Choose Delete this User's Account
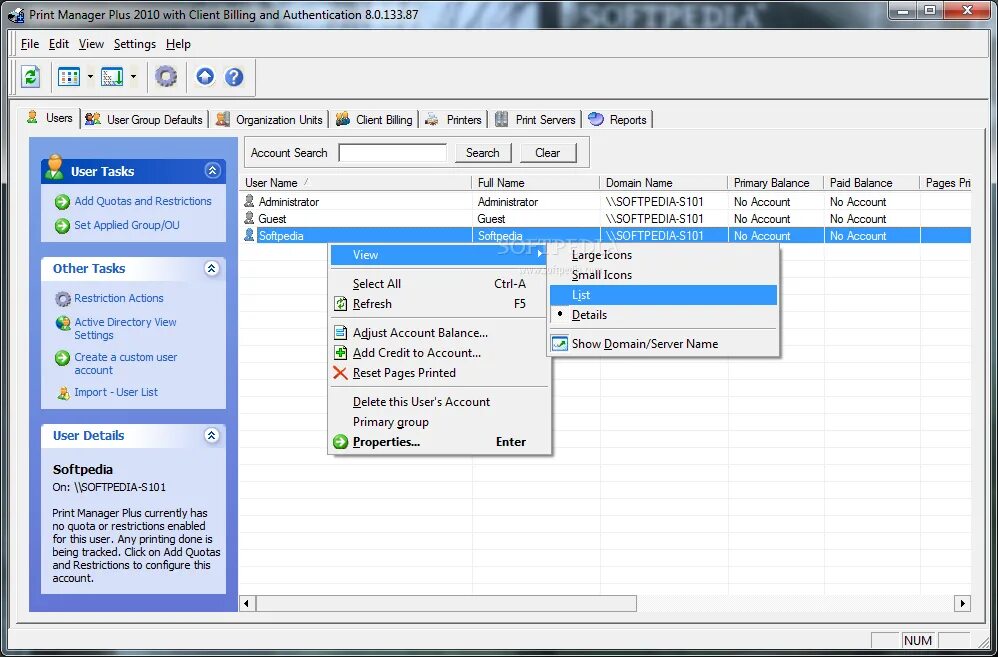The width and height of the screenshot is (998, 657). coord(439,402)
